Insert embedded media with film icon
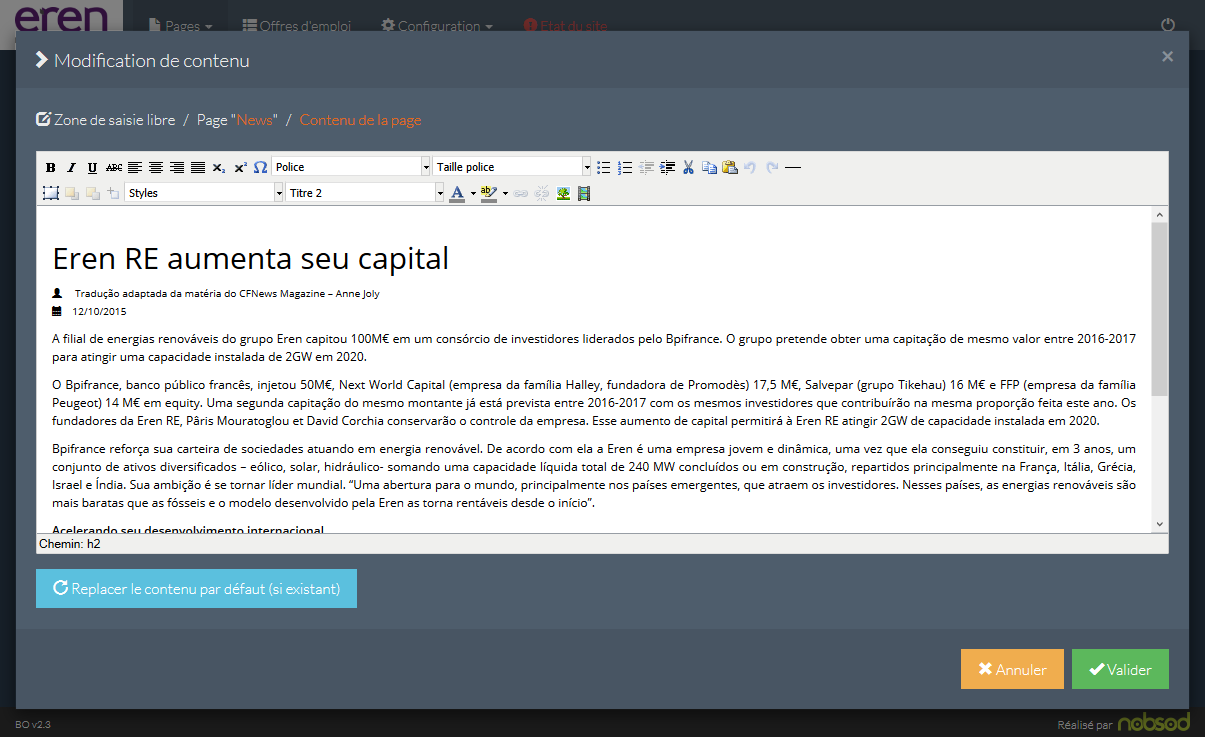This screenshot has width=1205, height=737. coord(584,193)
